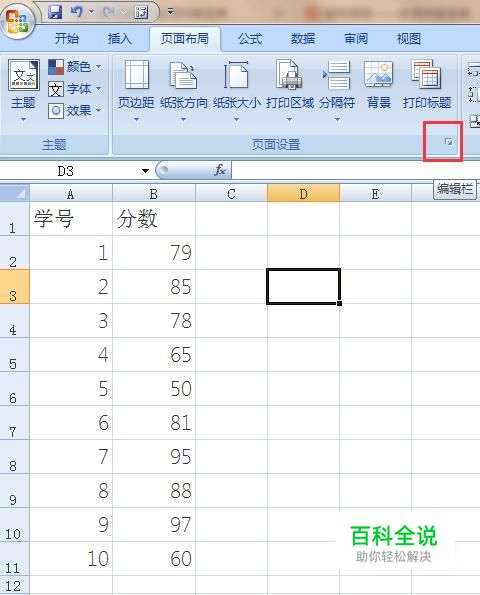Undo the last action
This screenshot has width=480, height=595.
pos(76,13)
